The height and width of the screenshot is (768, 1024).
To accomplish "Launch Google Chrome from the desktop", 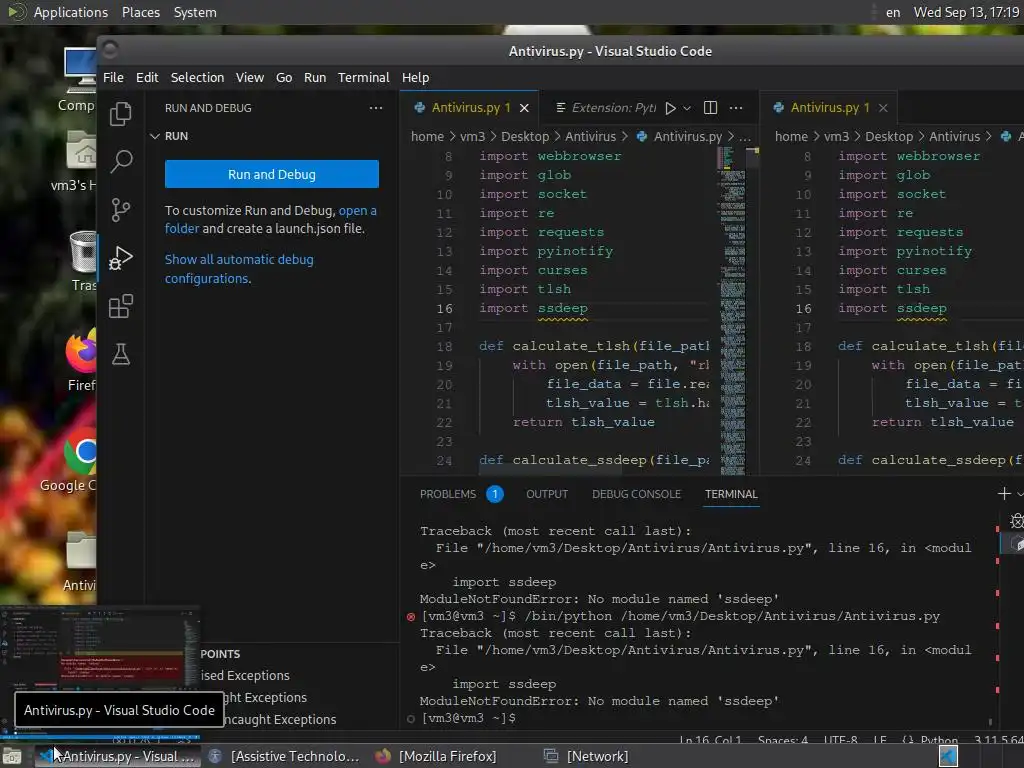I will [x=71, y=460].
